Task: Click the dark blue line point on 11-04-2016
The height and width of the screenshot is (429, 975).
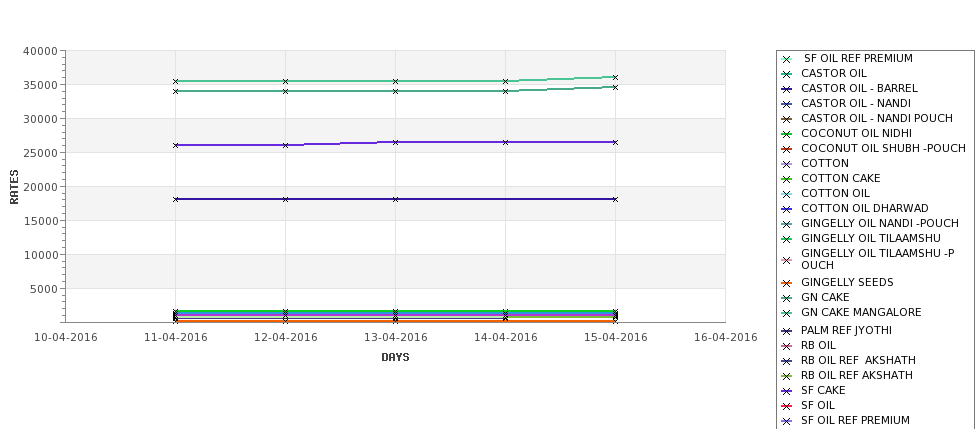Action: 175,200
